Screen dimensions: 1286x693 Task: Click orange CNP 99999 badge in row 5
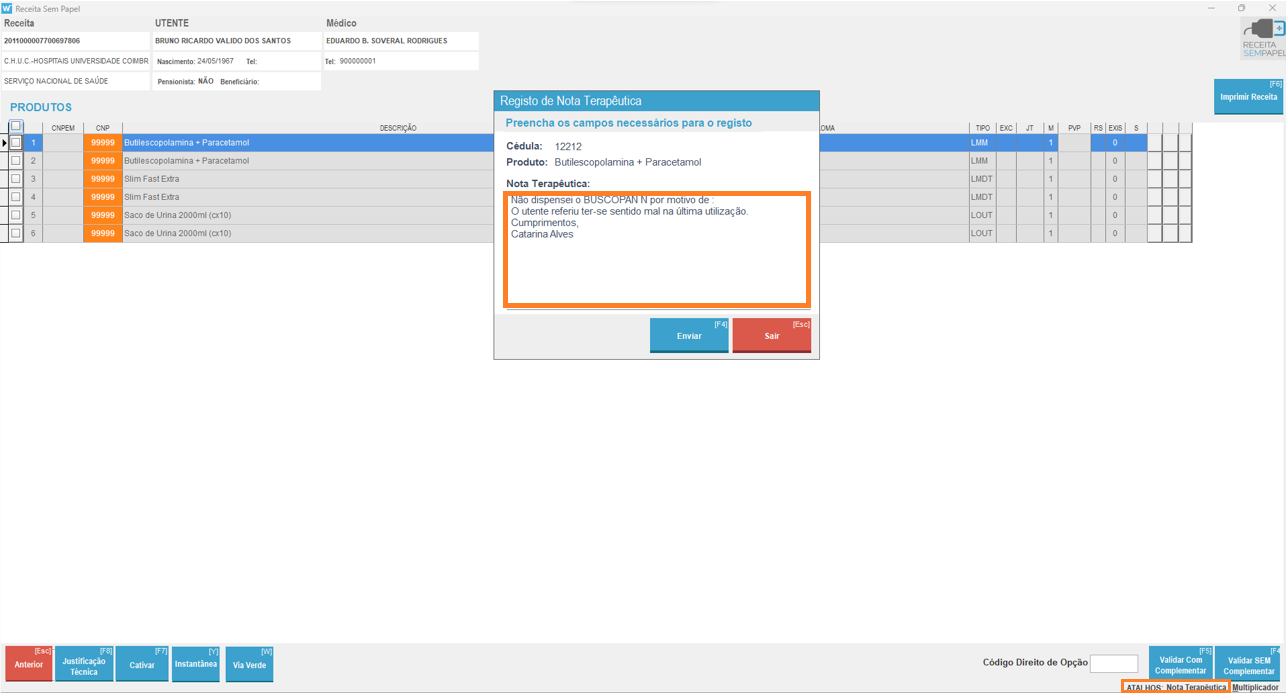pos(102,215)
